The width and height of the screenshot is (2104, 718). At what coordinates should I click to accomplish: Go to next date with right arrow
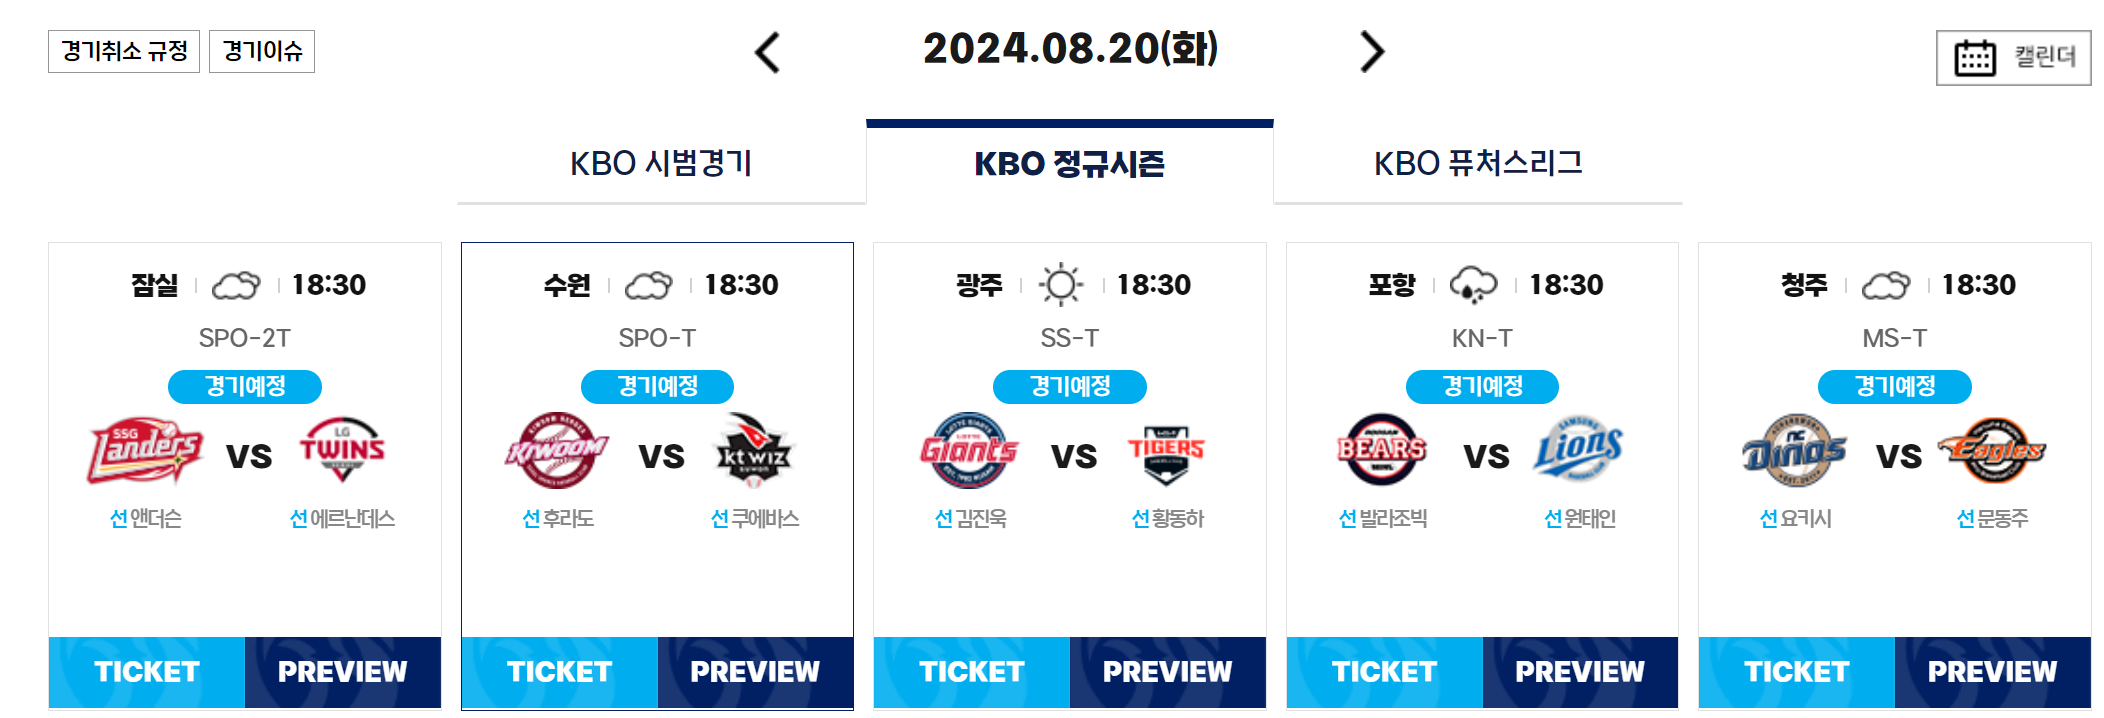click(1372, 52)
